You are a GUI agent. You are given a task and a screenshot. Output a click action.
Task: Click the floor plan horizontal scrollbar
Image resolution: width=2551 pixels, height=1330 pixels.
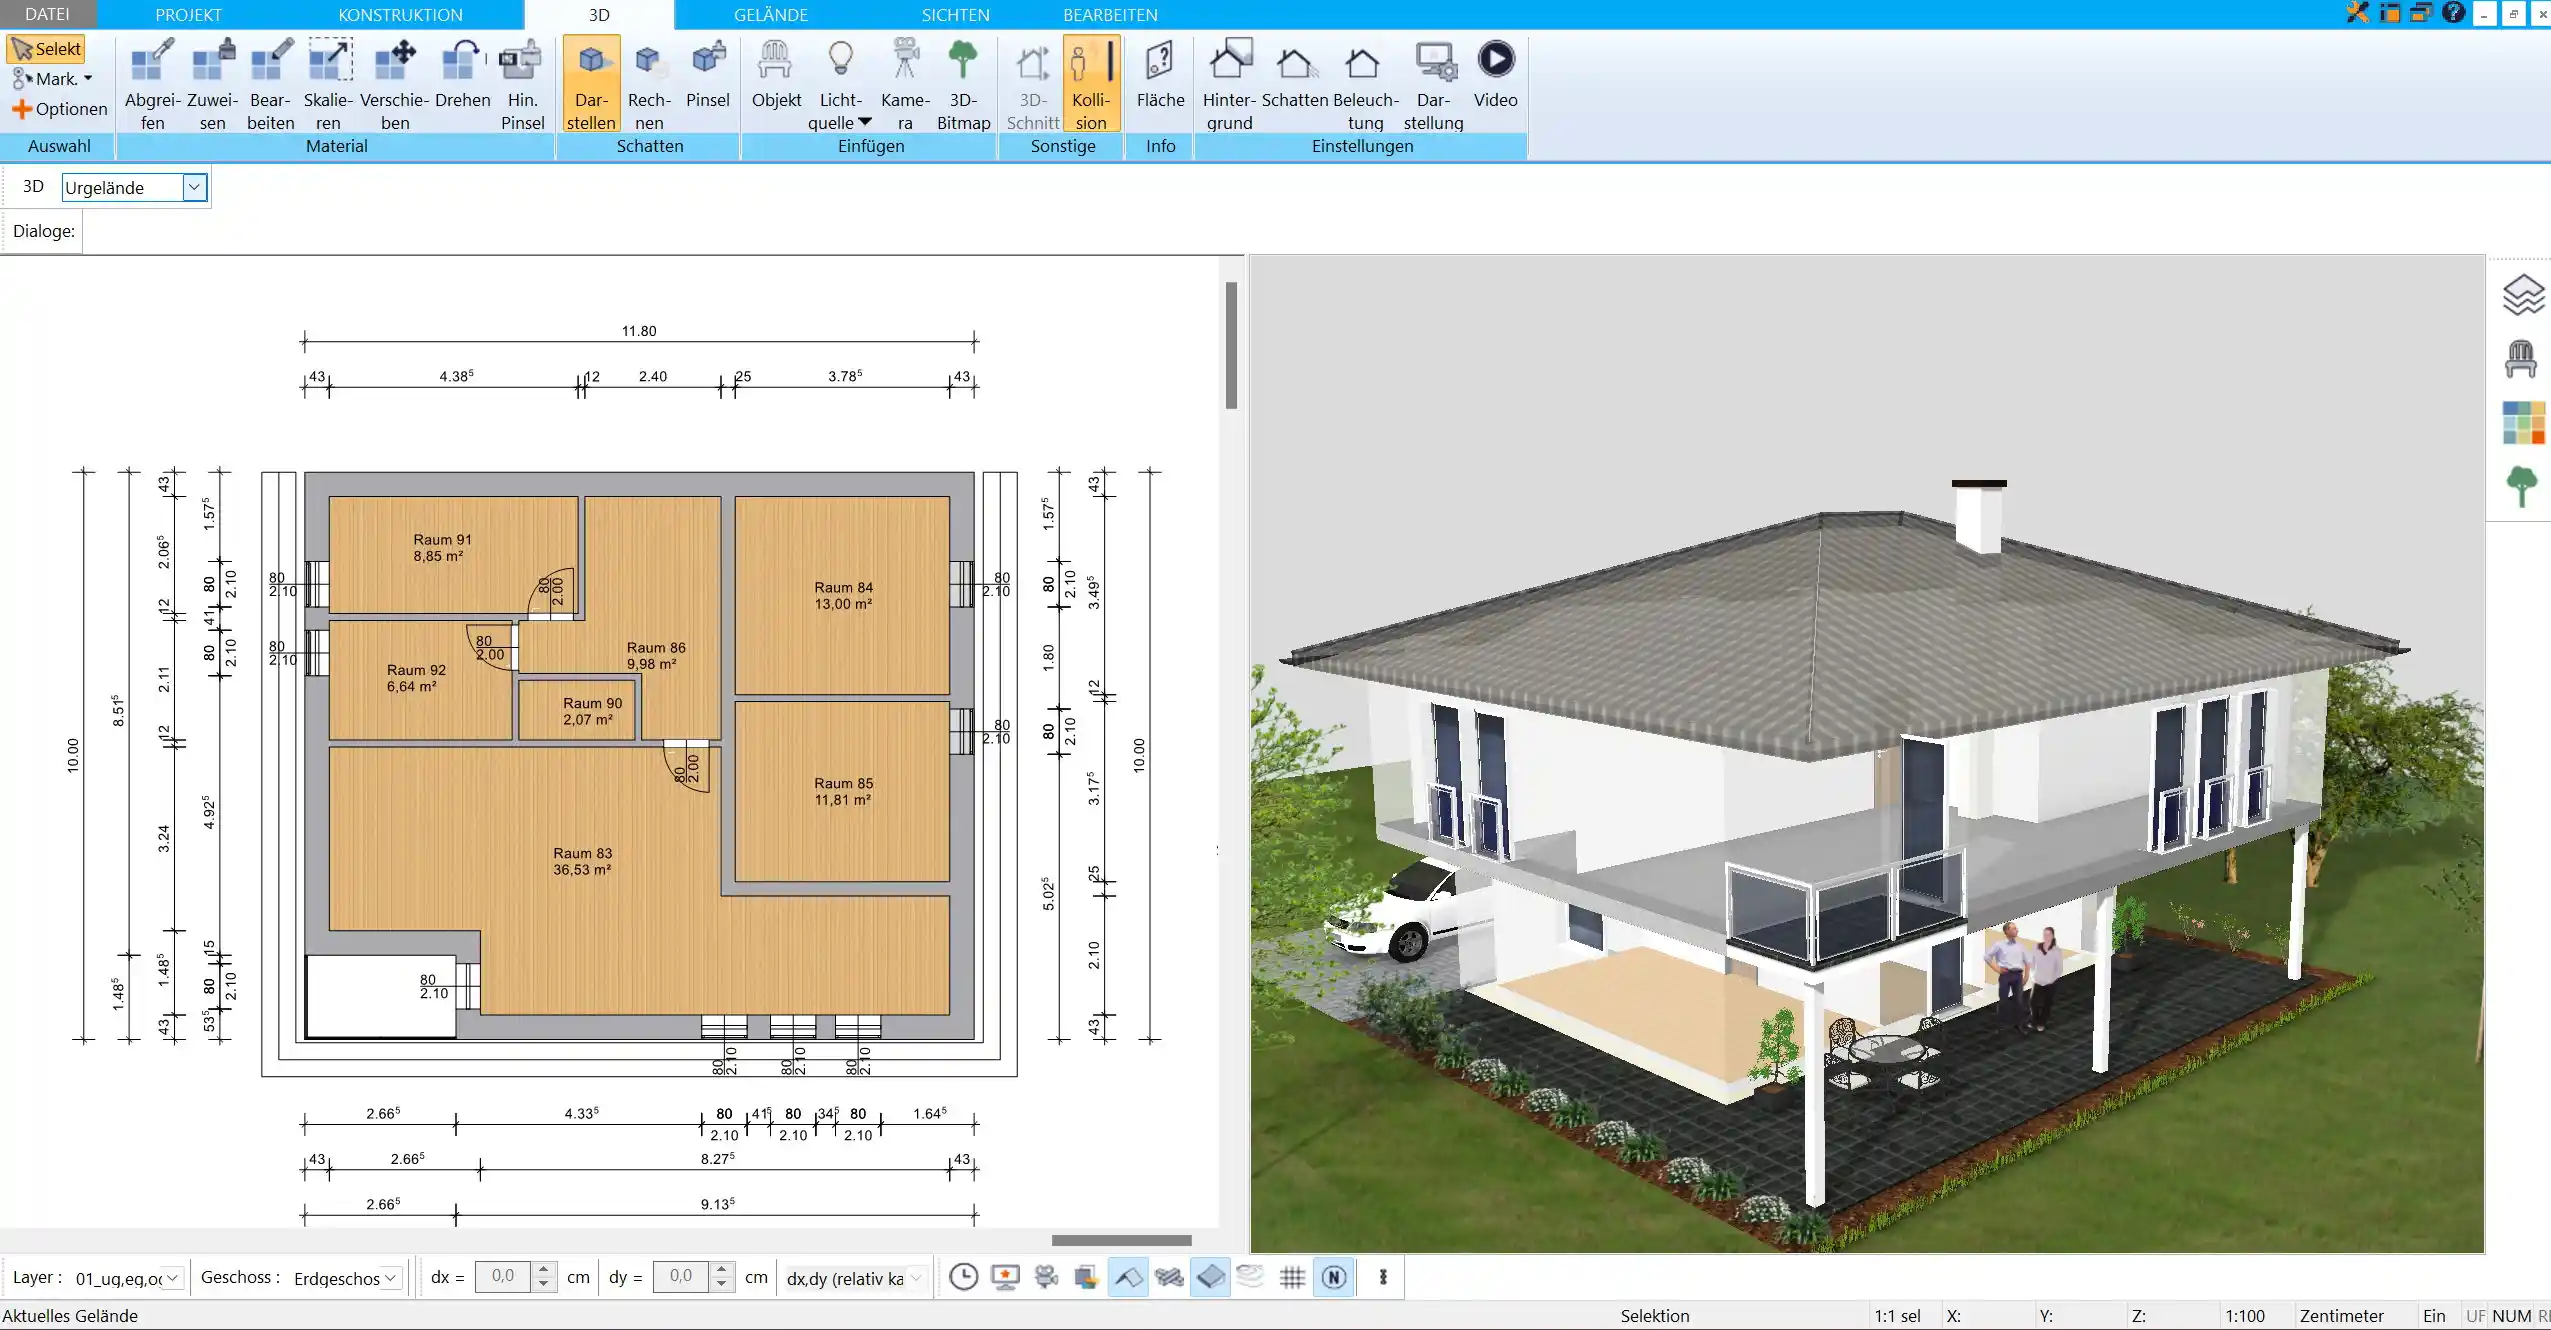tap(1121, 1240)
